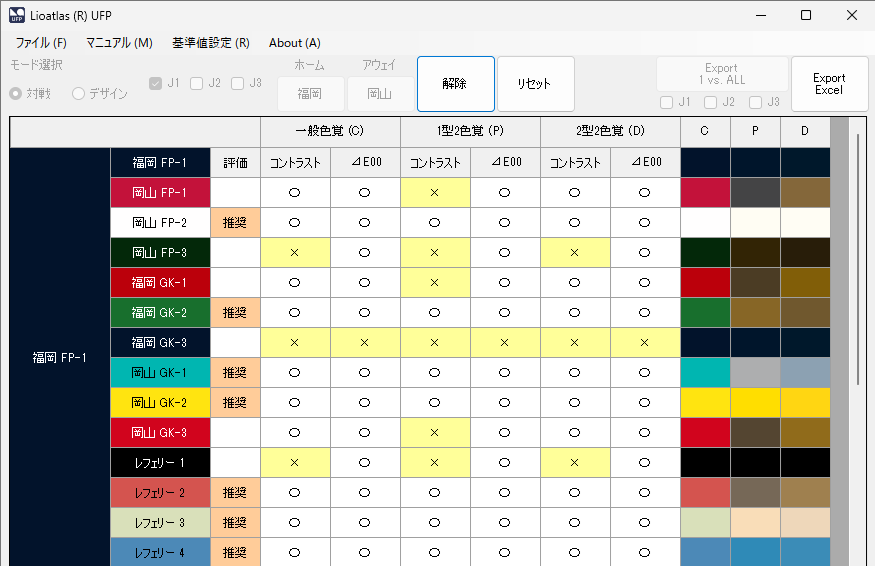Click the Export Excel button

[x=828, y=84]
